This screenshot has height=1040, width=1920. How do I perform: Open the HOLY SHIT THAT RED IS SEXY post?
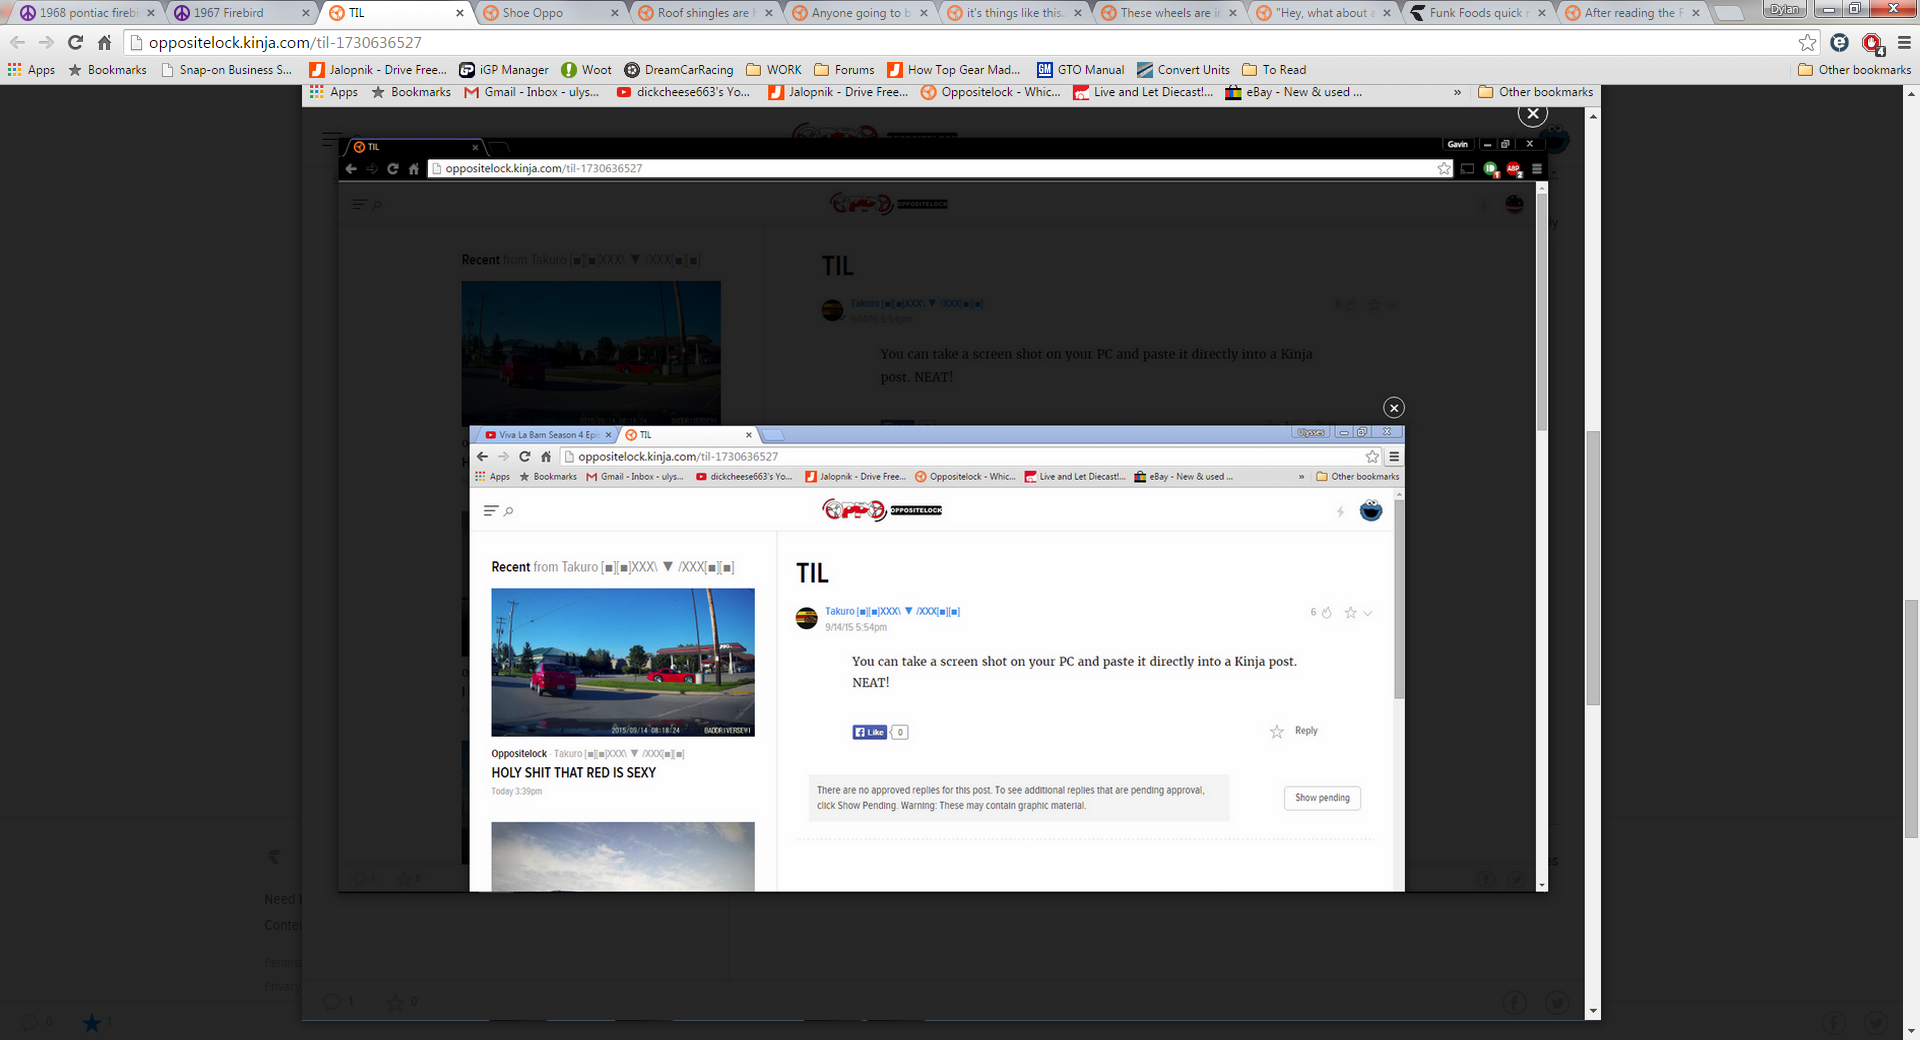tap(573, 773)
